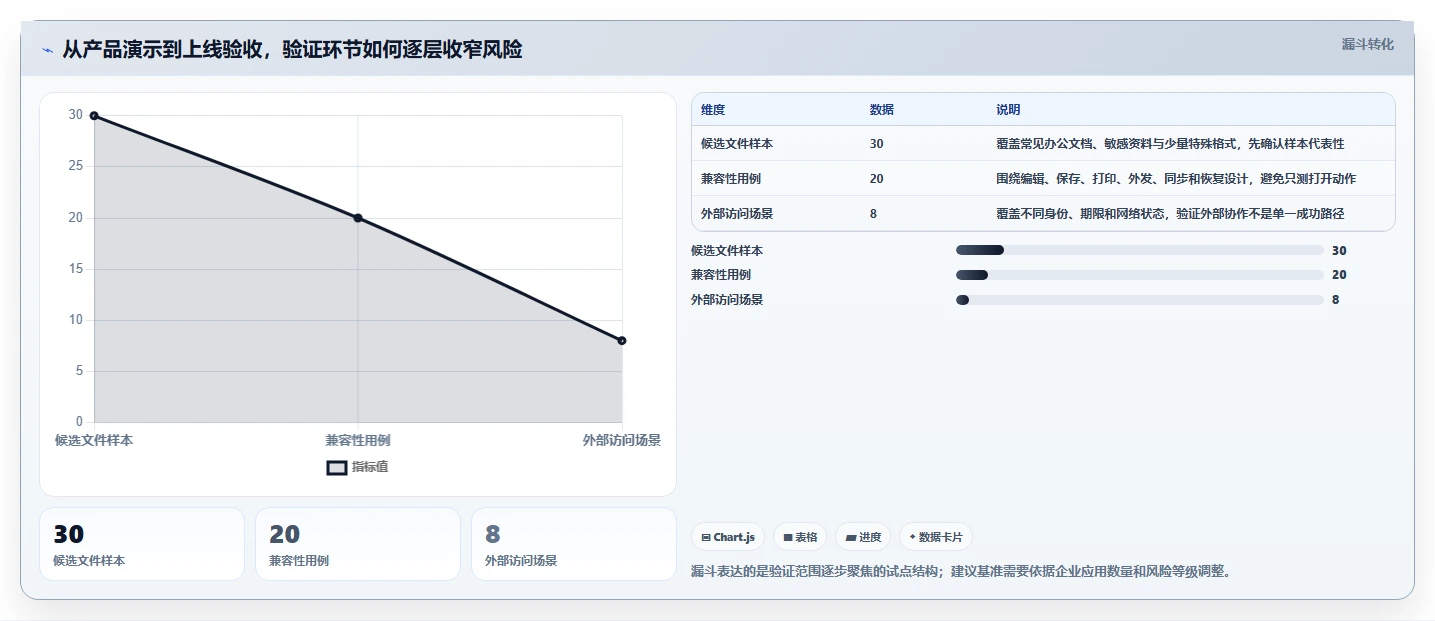Click the table value 20
Image resolution: width=1435 pixels, height=621 pixels.
click(x=877, y=179)
